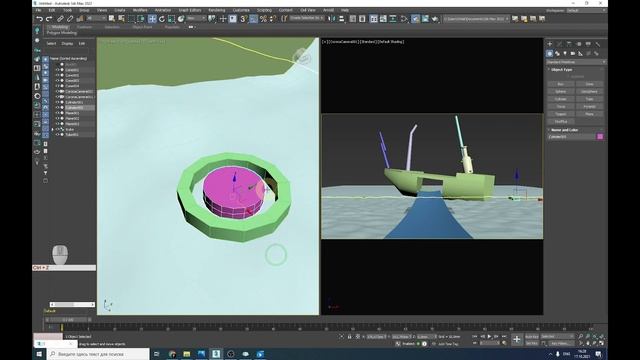Toggle the Angle Snap icon
Image resolution: width=640 pixels, height=360 pixels.
click(253, 19)
